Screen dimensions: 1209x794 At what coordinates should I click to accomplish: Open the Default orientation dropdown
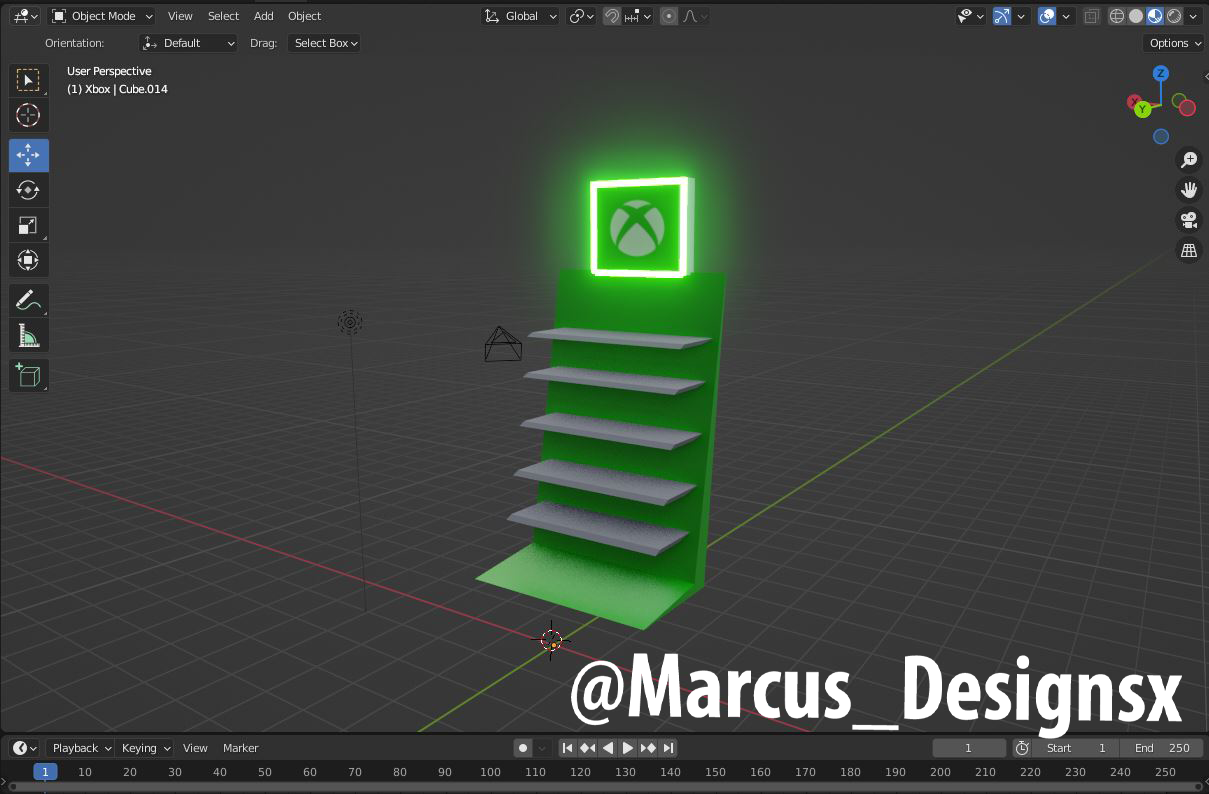pyautogui.click(x=188, y=43)
